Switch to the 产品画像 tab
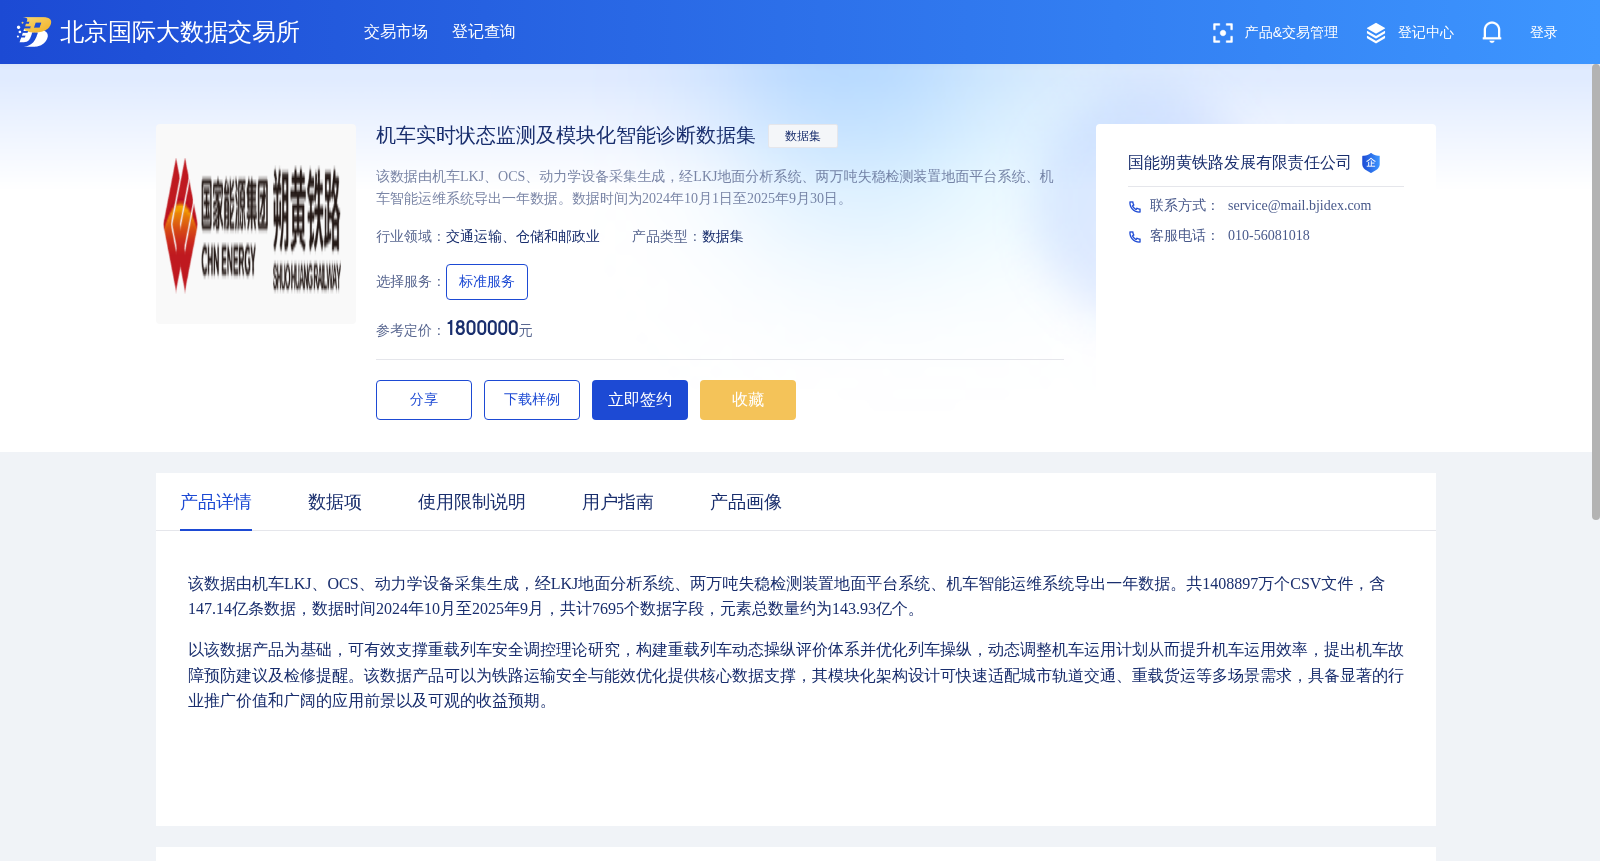 click(746, 502)
